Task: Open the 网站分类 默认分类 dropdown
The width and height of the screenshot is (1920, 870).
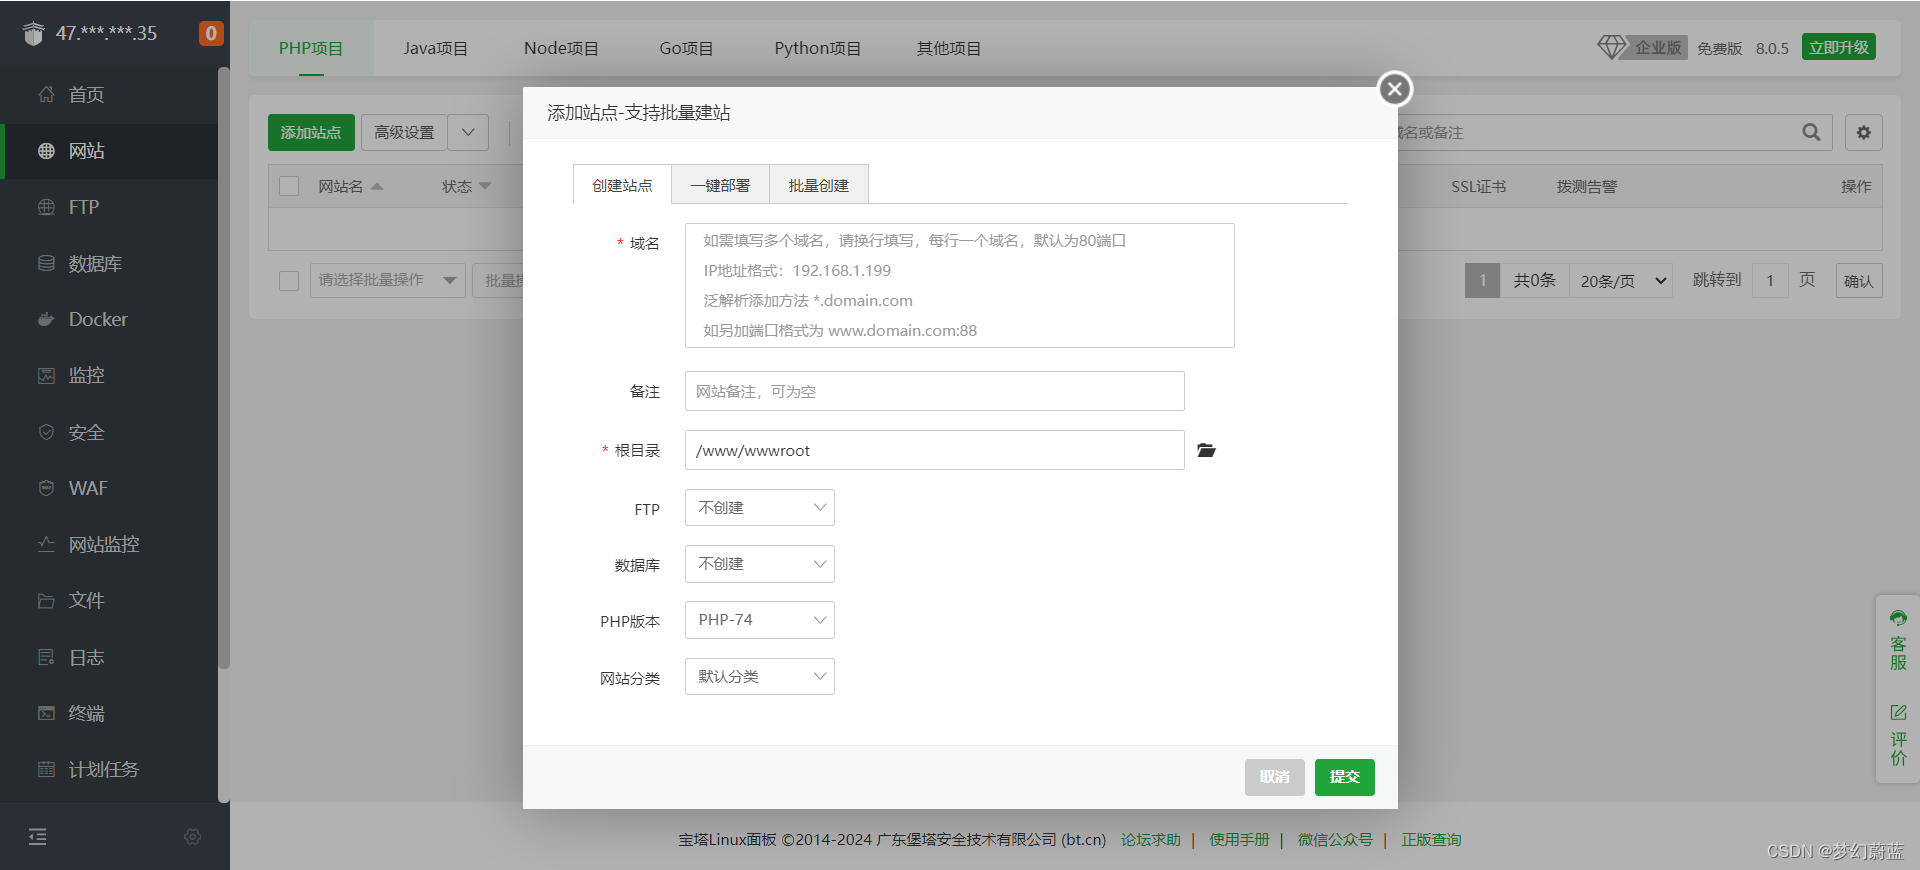Action: click(760, 677)
